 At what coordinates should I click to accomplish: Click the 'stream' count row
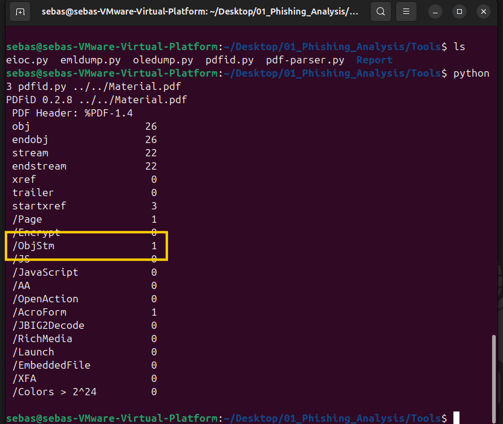84,153
